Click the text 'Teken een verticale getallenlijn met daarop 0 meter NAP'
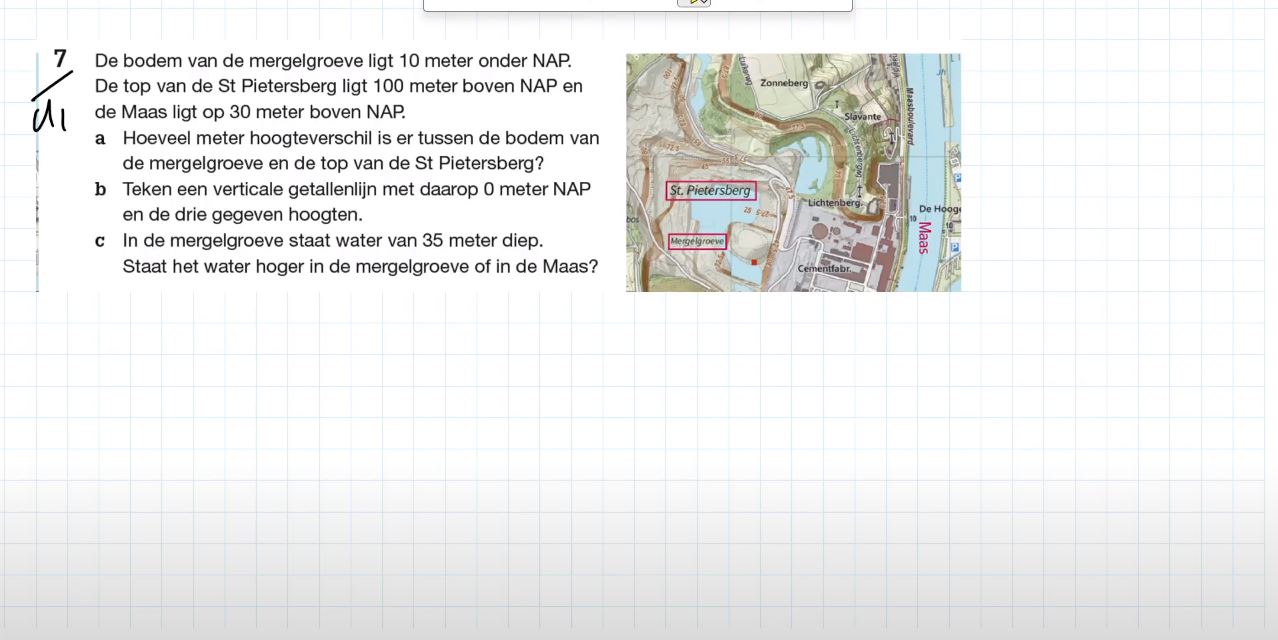This screenshot has width=1278, height=640. tap(357, 189)
